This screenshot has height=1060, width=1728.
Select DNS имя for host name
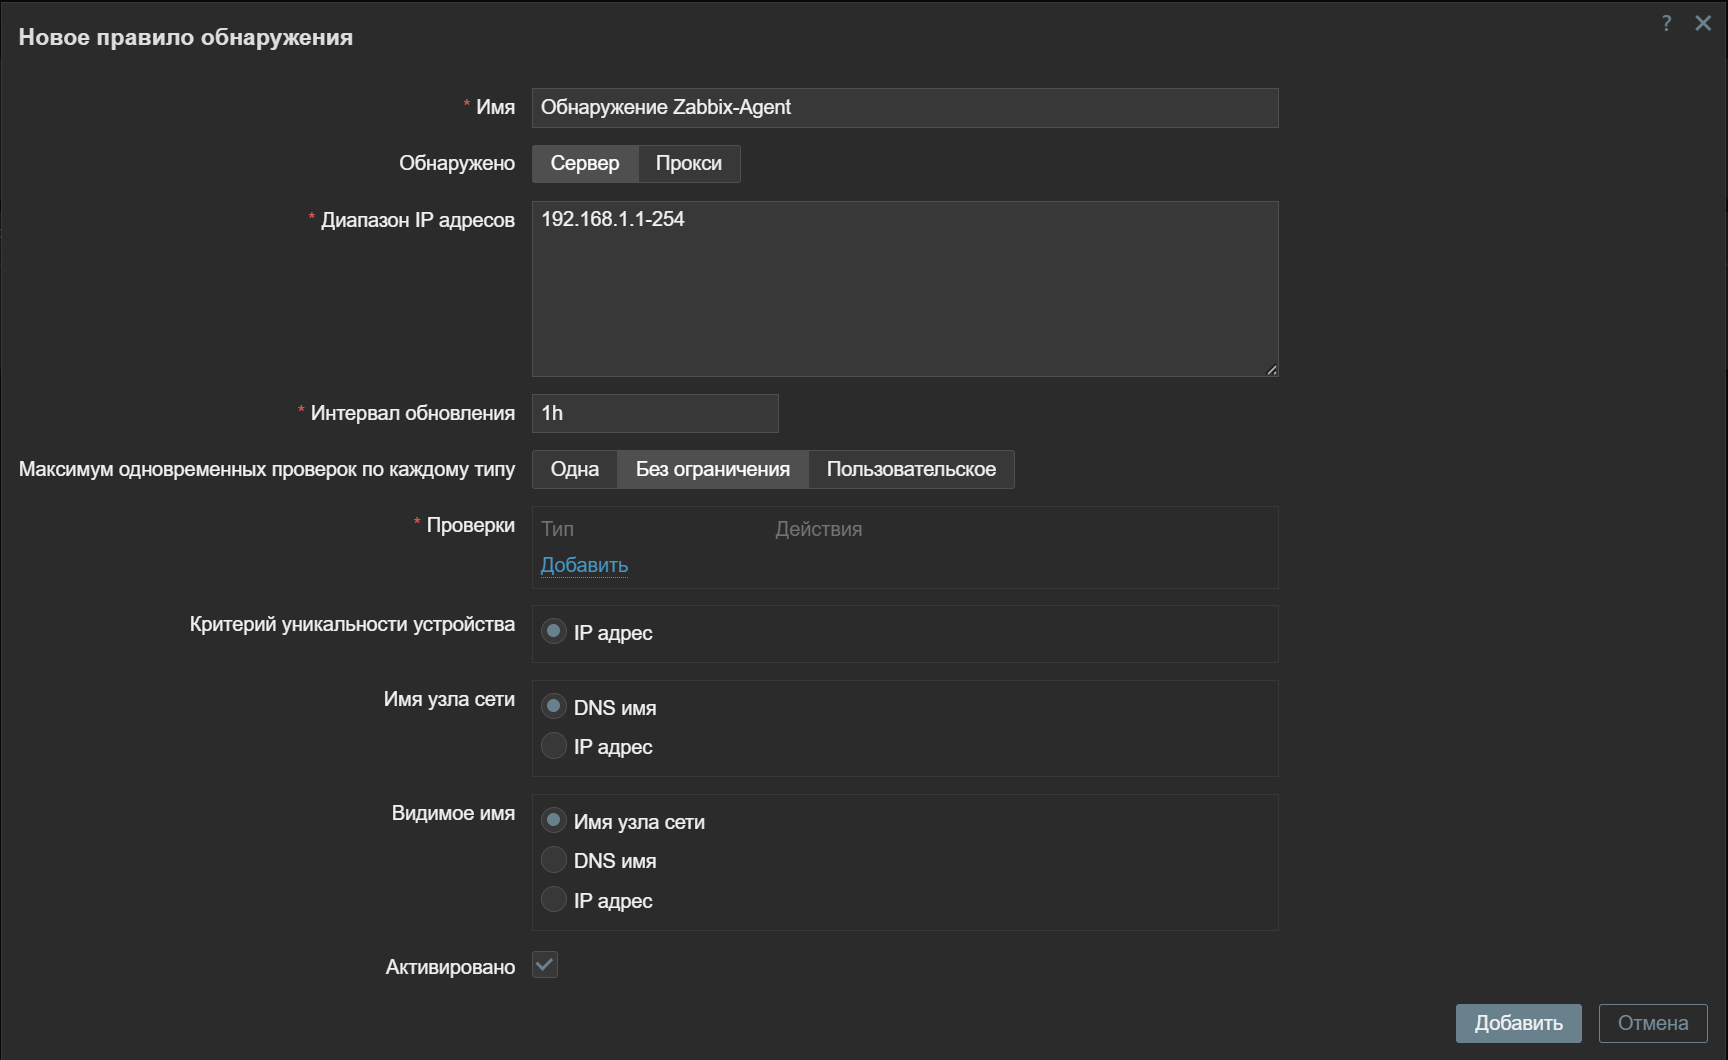554,707
